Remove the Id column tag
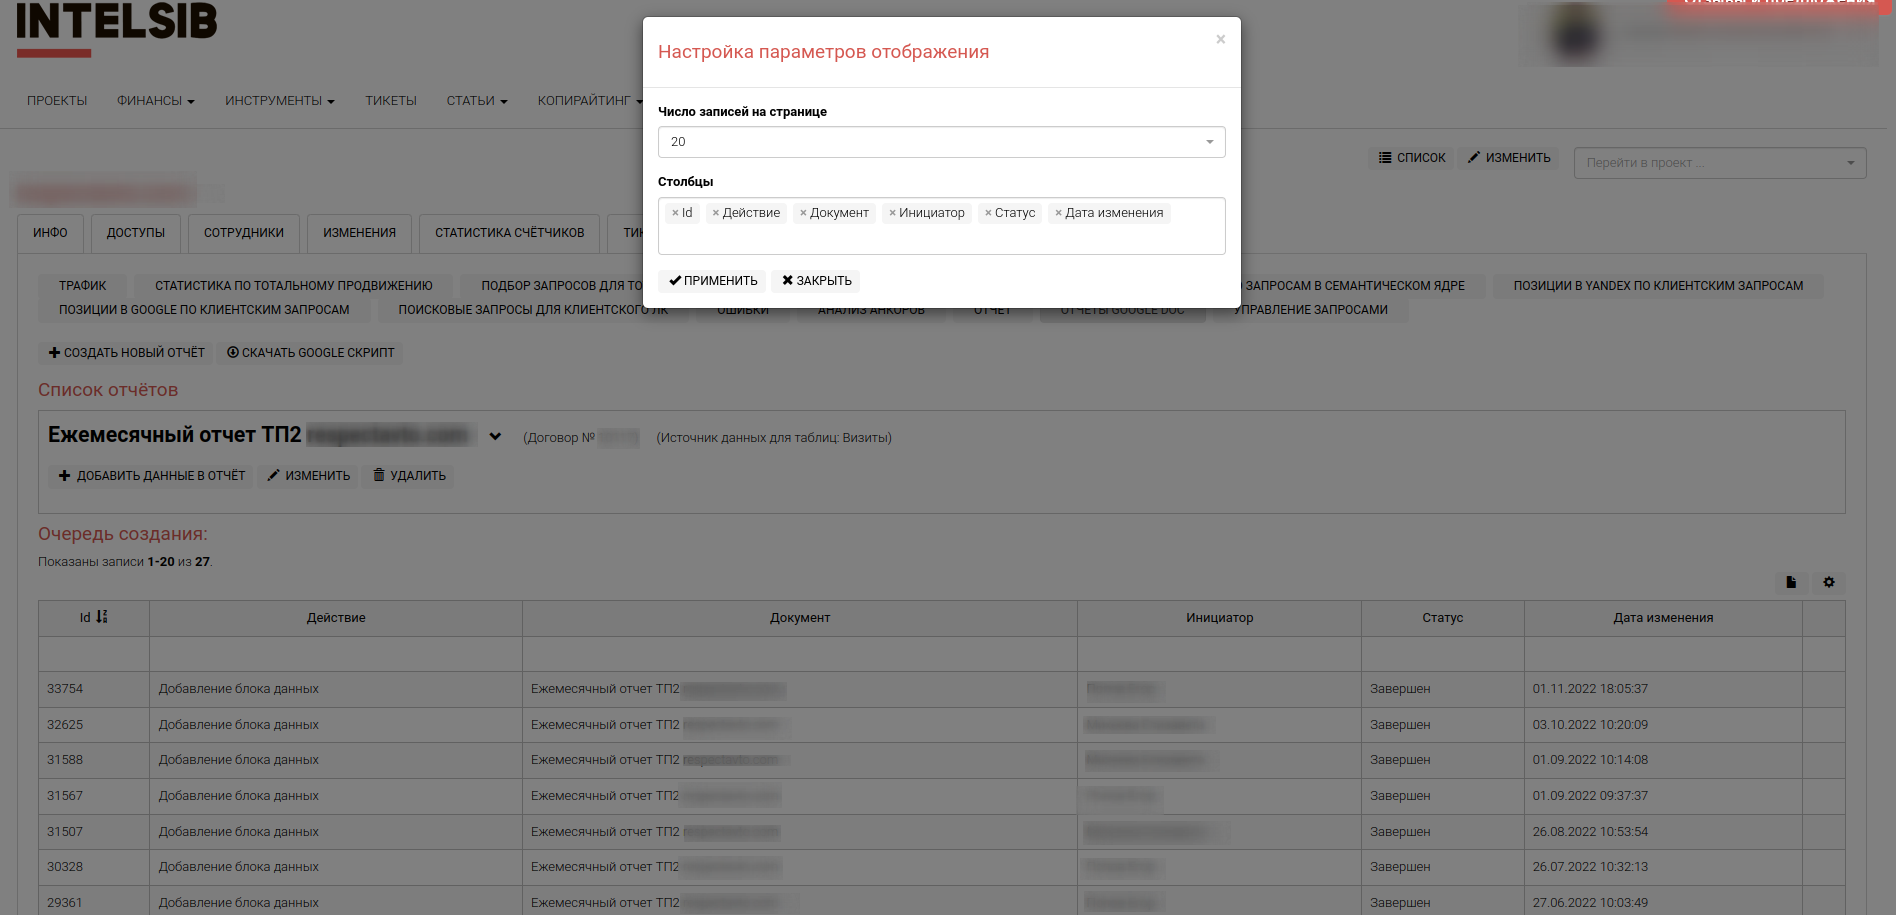 [x=675, y=213]
